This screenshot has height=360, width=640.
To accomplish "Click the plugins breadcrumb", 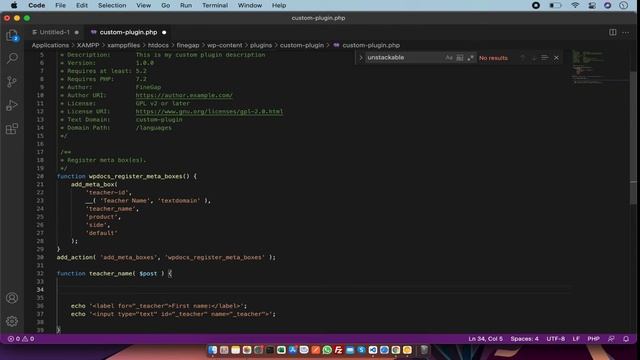I will click(x=261, y=45).
